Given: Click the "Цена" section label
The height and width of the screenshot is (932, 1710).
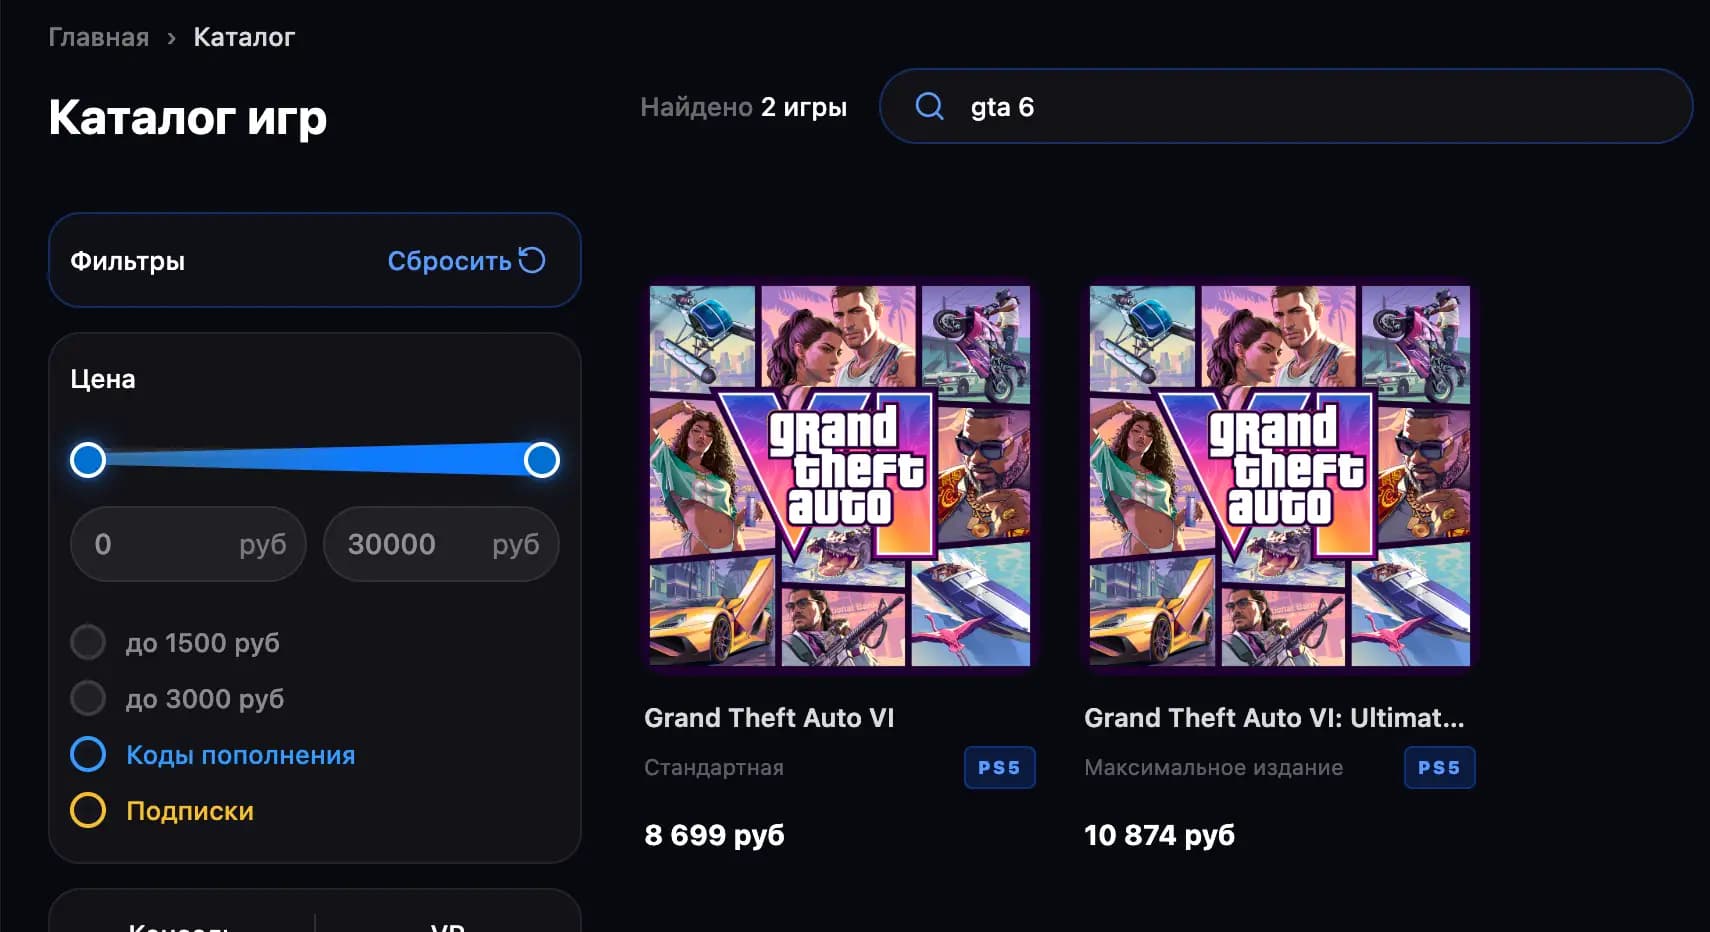Looking at the screenshot, I should [x=103, y=379].
